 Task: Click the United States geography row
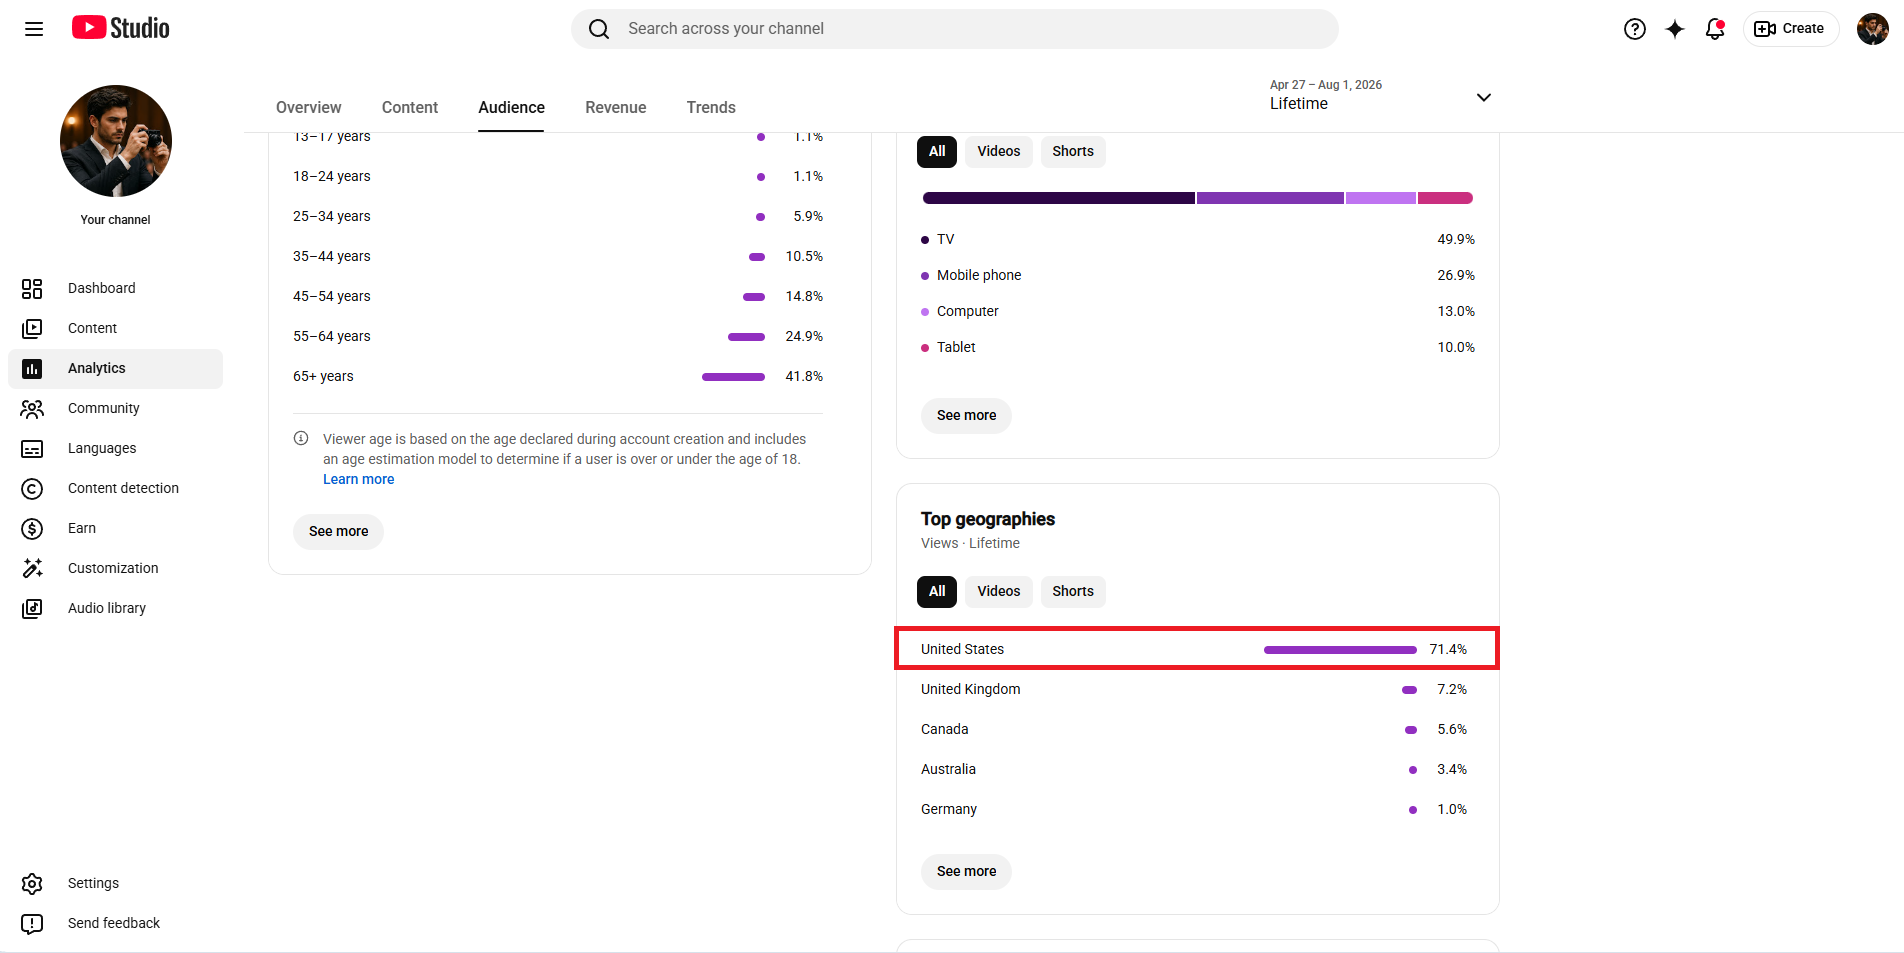click(1197, 649)
